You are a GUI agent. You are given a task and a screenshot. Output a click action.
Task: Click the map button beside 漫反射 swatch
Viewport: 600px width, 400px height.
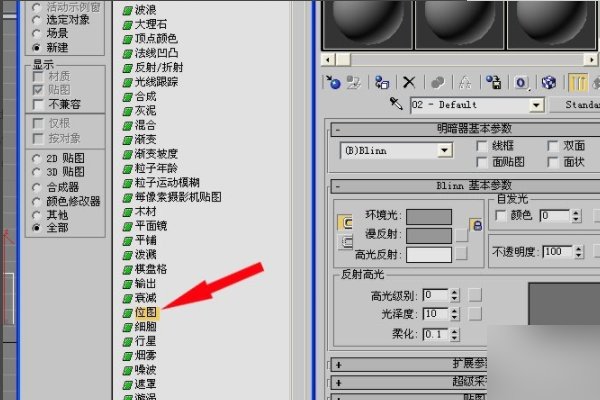coord(461,235)
